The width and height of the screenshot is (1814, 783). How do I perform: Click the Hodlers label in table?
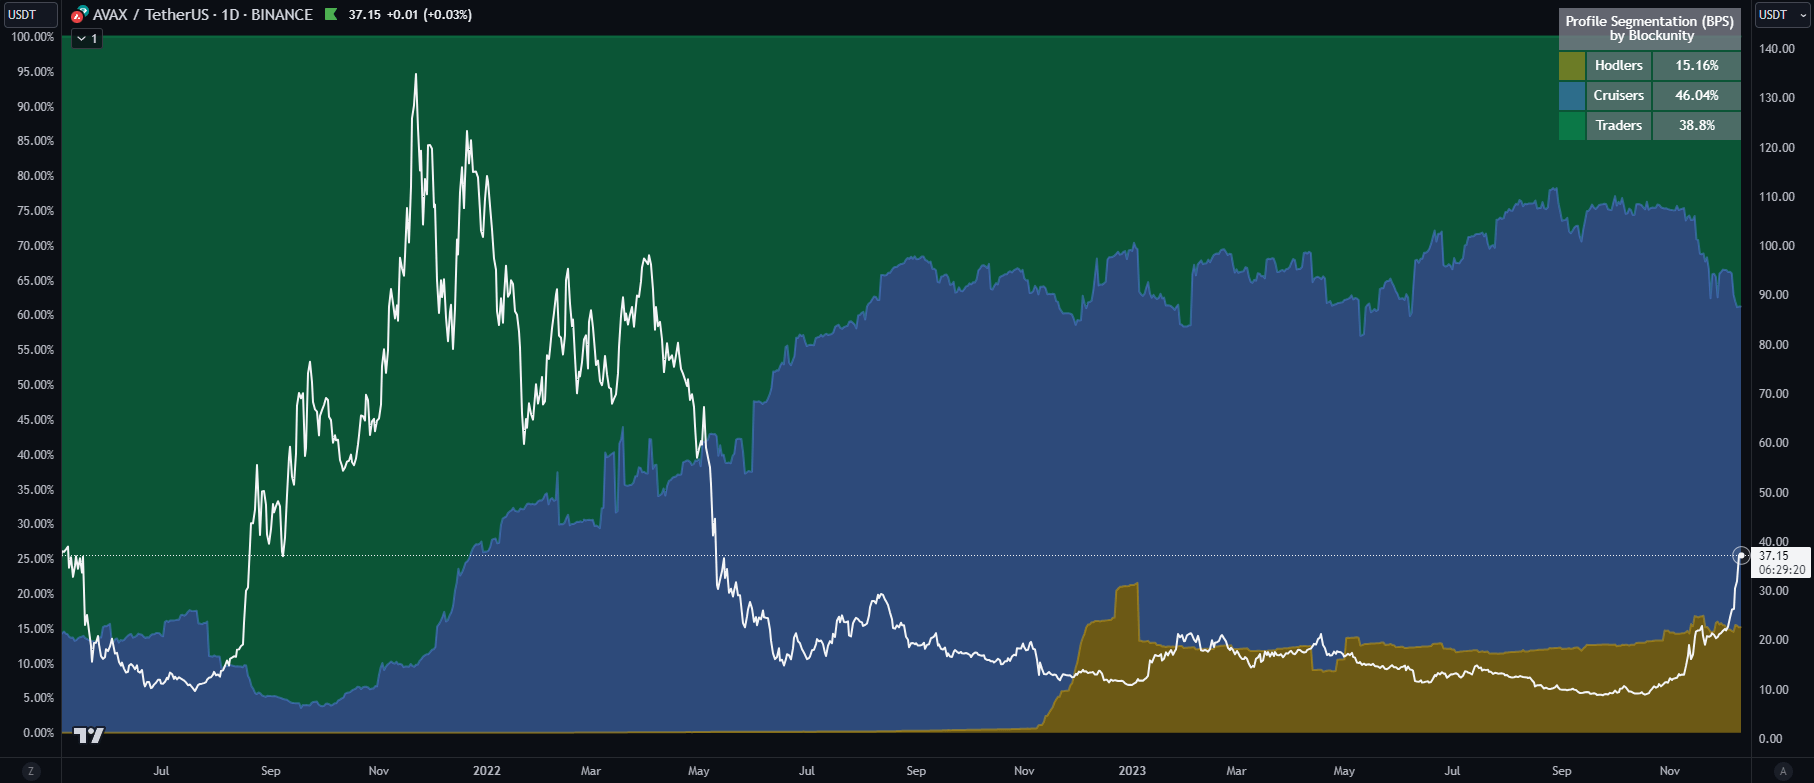tap(1618, 66)
